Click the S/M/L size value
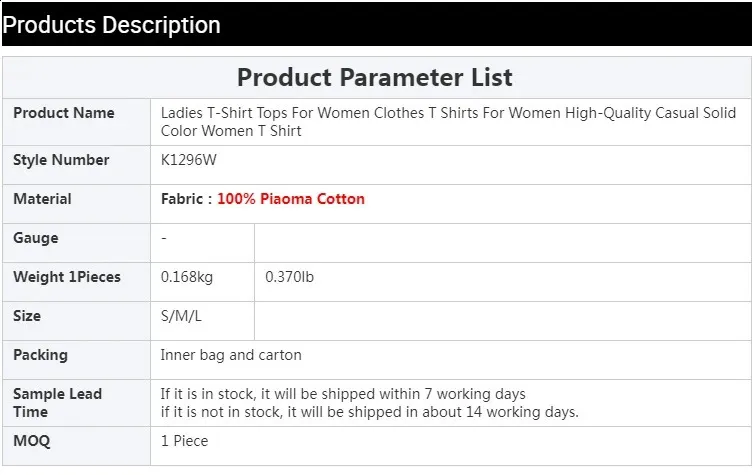The height and width of the screenshot is (475, 755). coord(181,316)
